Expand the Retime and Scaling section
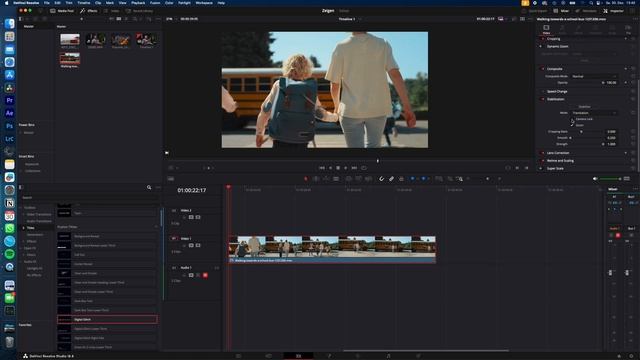This screenshot has width=640, height=360. point(560,161)
